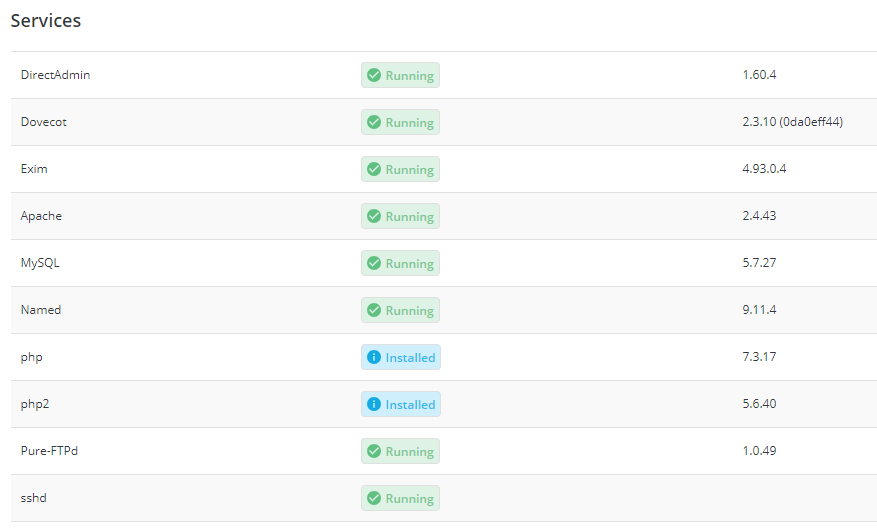This screenshot has width=877, height=532.
Task: Click the Apache Running status badge
Action: point(400,216)
